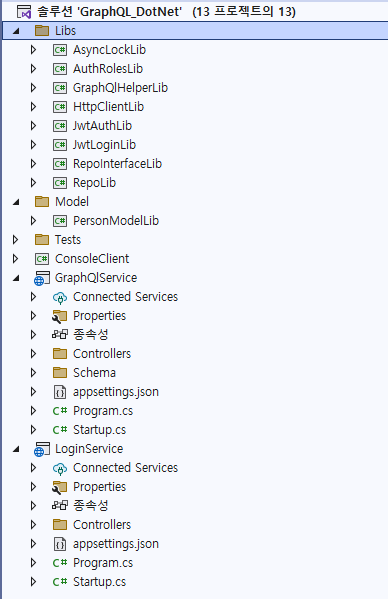This screenshot has height=599, width=388.
Task: Select the solution 'GraphQL_DotNet' root label
Action: pyautogui.click(x=166, y=12)
